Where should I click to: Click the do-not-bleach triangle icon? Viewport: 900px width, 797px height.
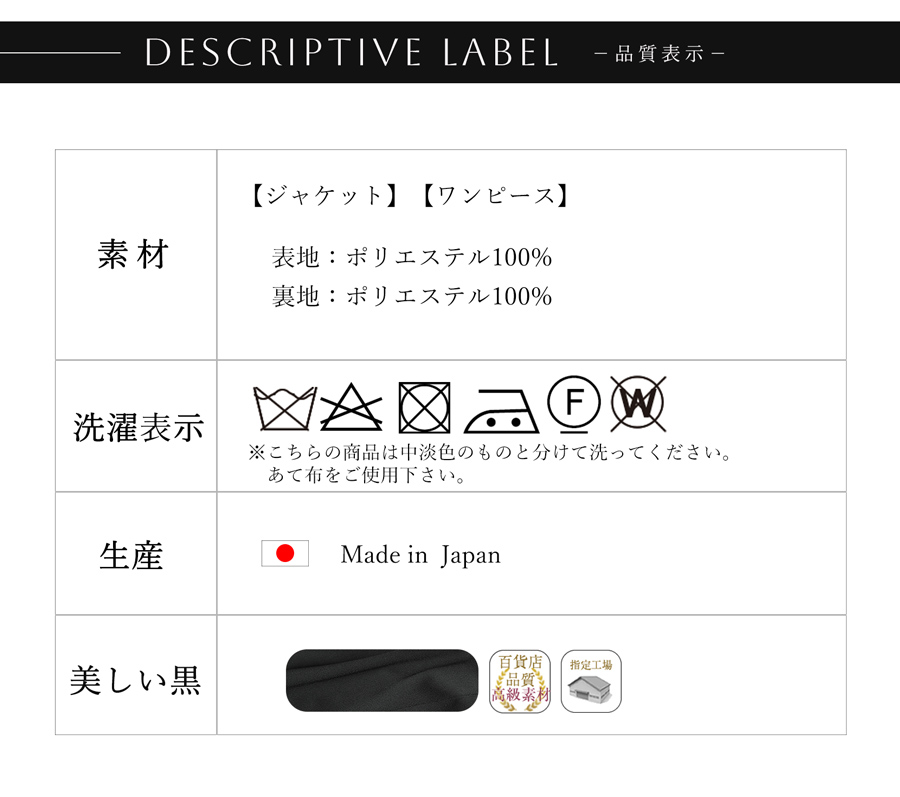[x=351, y=407]
